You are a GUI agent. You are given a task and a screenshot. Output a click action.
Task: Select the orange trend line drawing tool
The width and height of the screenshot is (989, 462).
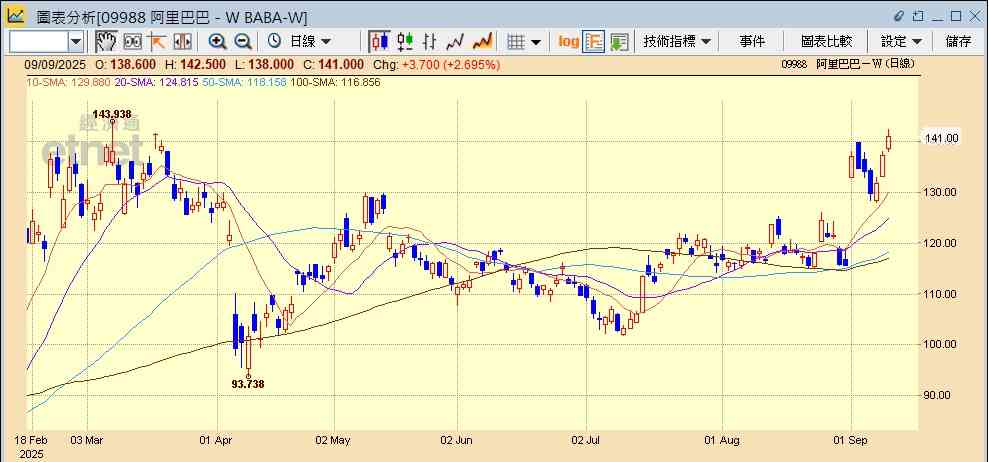[x=157, y=42]
